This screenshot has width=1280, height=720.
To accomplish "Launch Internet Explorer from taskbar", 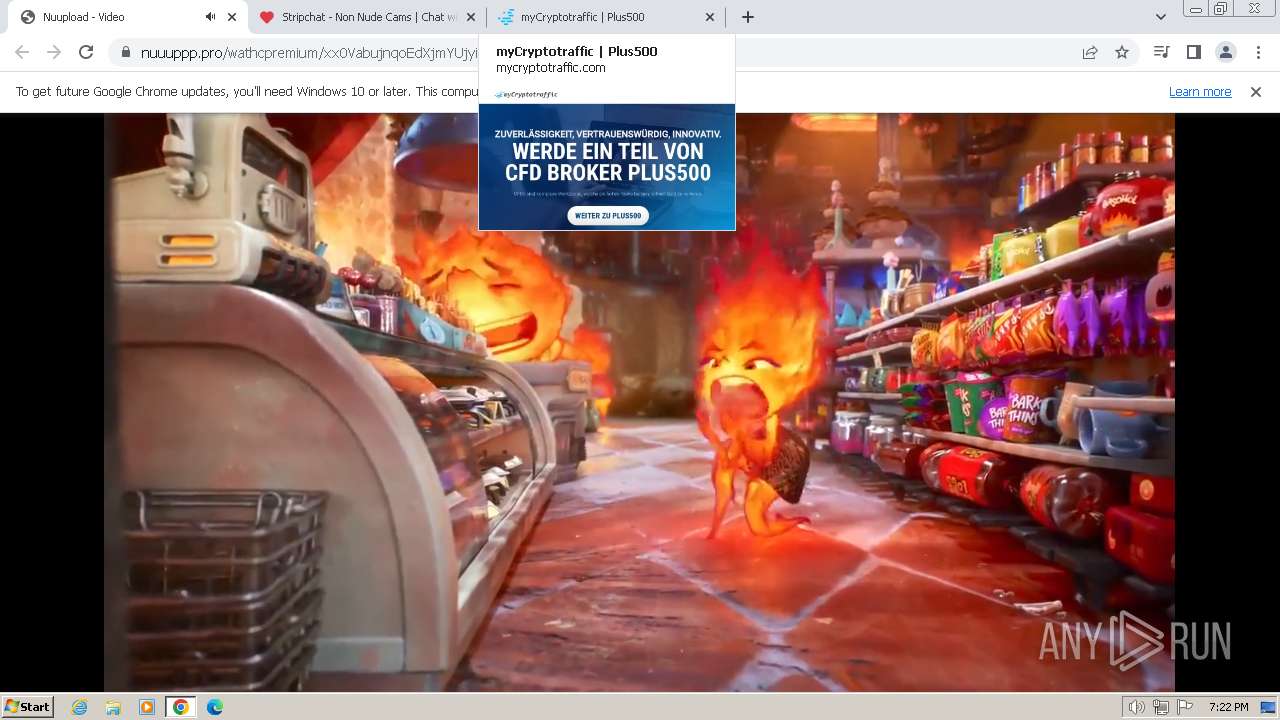I will (x=80, y=707).
